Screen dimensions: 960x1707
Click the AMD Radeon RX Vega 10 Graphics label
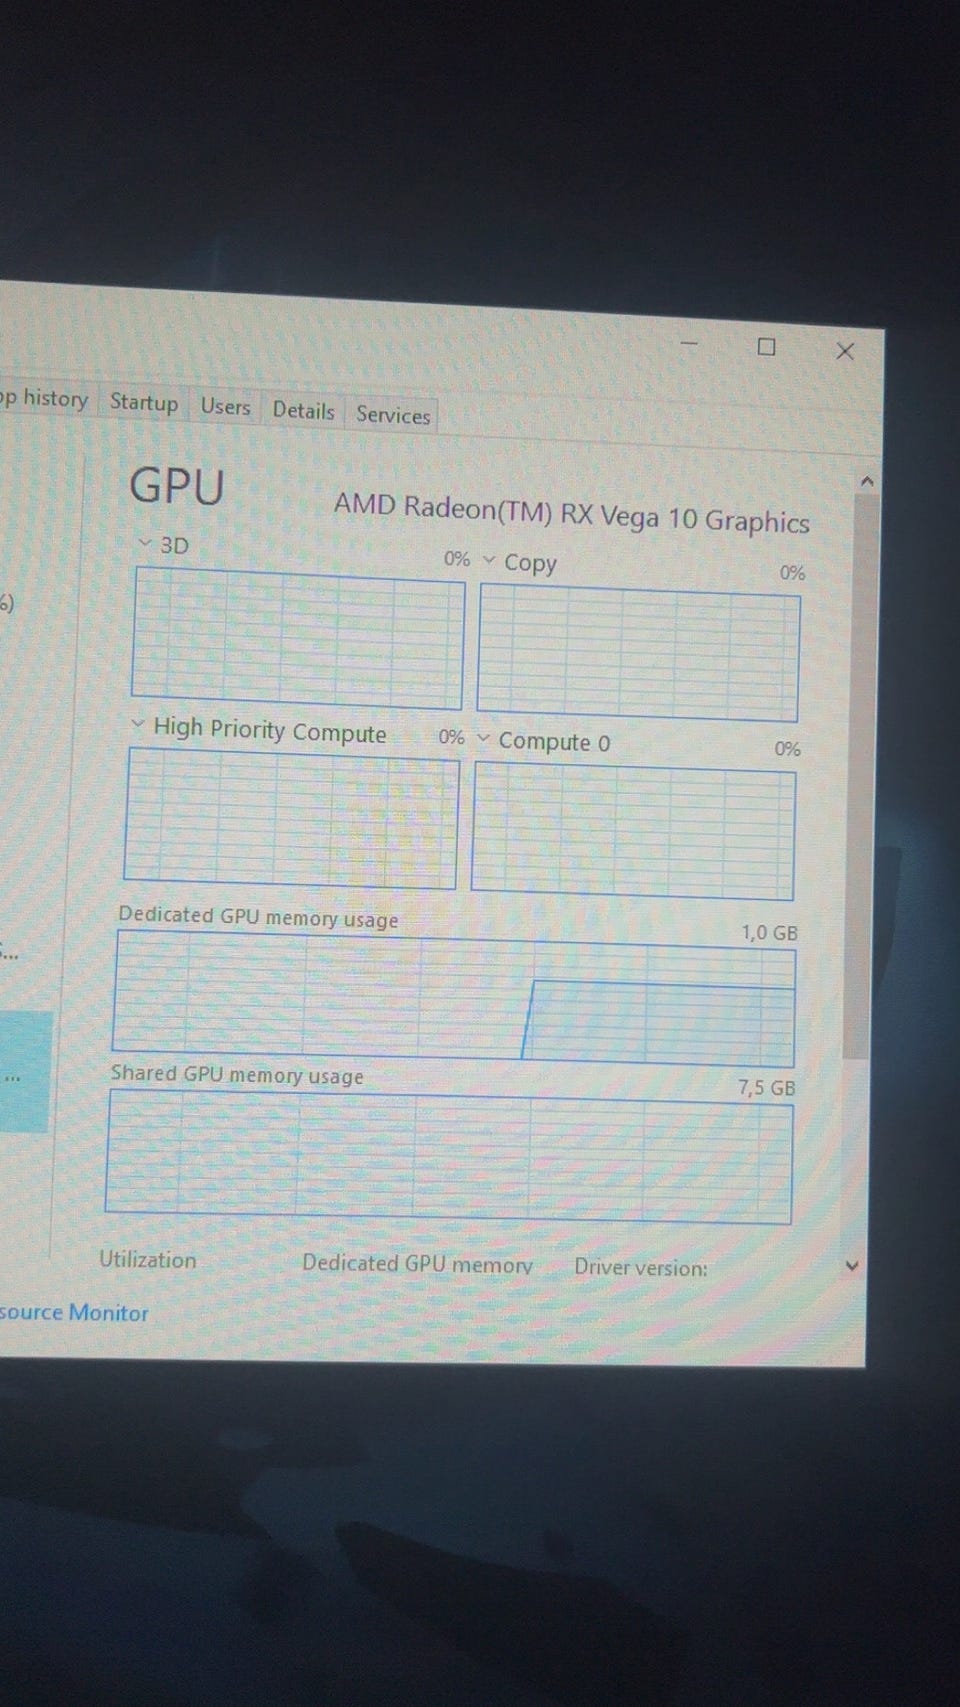572,513
